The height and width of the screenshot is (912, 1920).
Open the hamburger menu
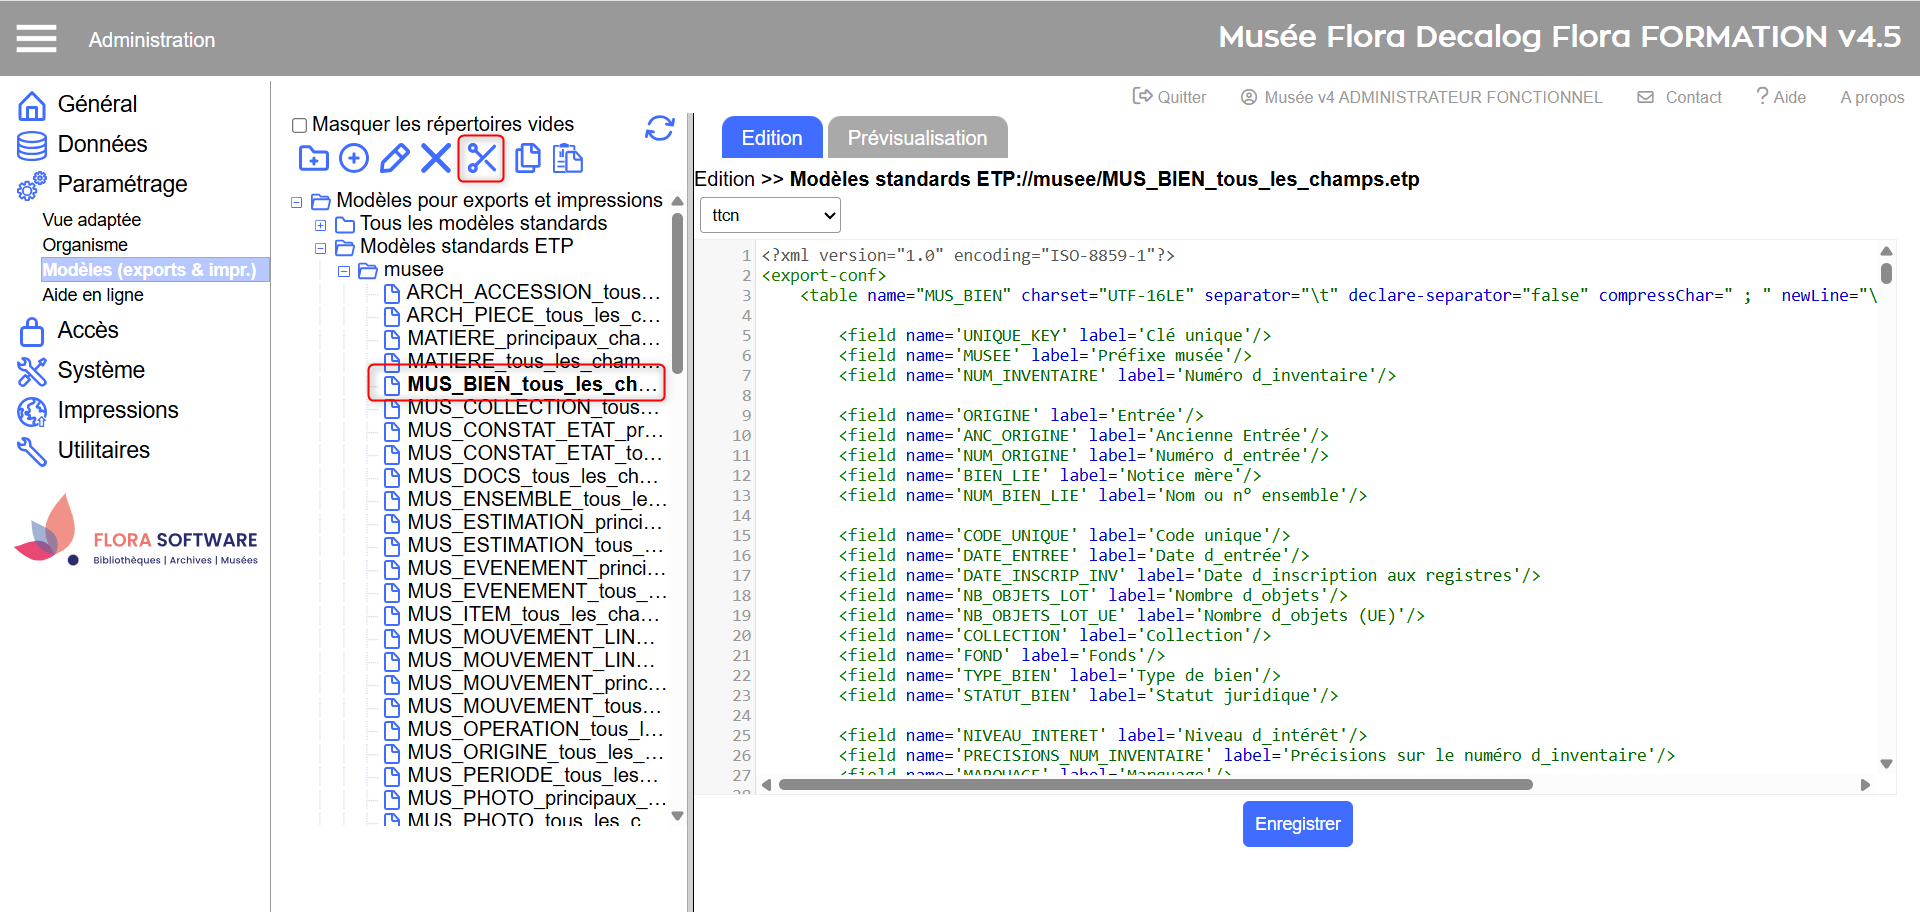tap(37, 39)
